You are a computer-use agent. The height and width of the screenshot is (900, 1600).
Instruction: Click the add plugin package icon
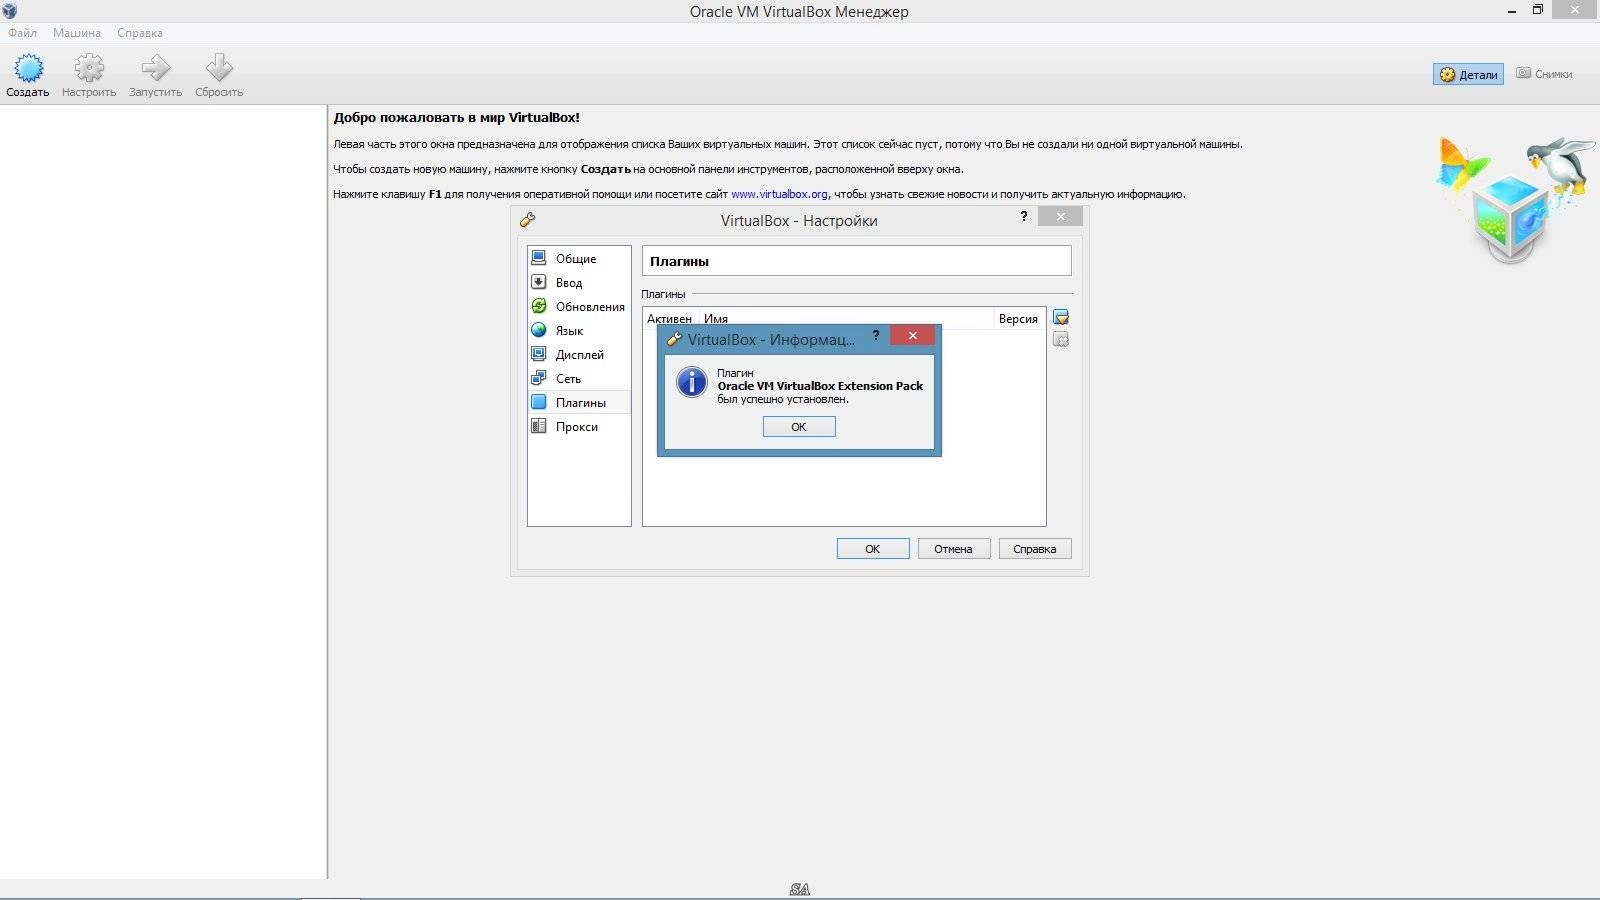[x=1061, y=317]
